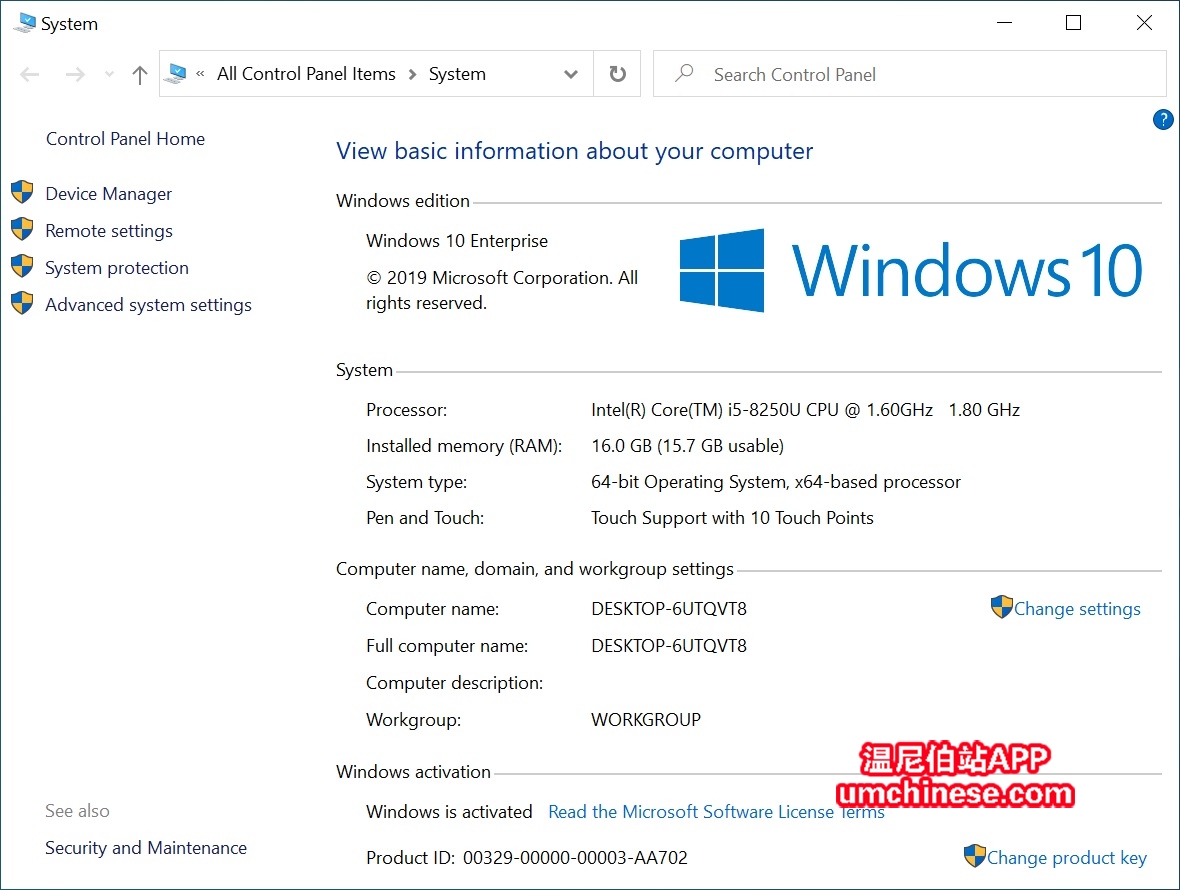Open Advanced system settings
The width and height of the screenshot is (1180, 890).
coord(148,305)
